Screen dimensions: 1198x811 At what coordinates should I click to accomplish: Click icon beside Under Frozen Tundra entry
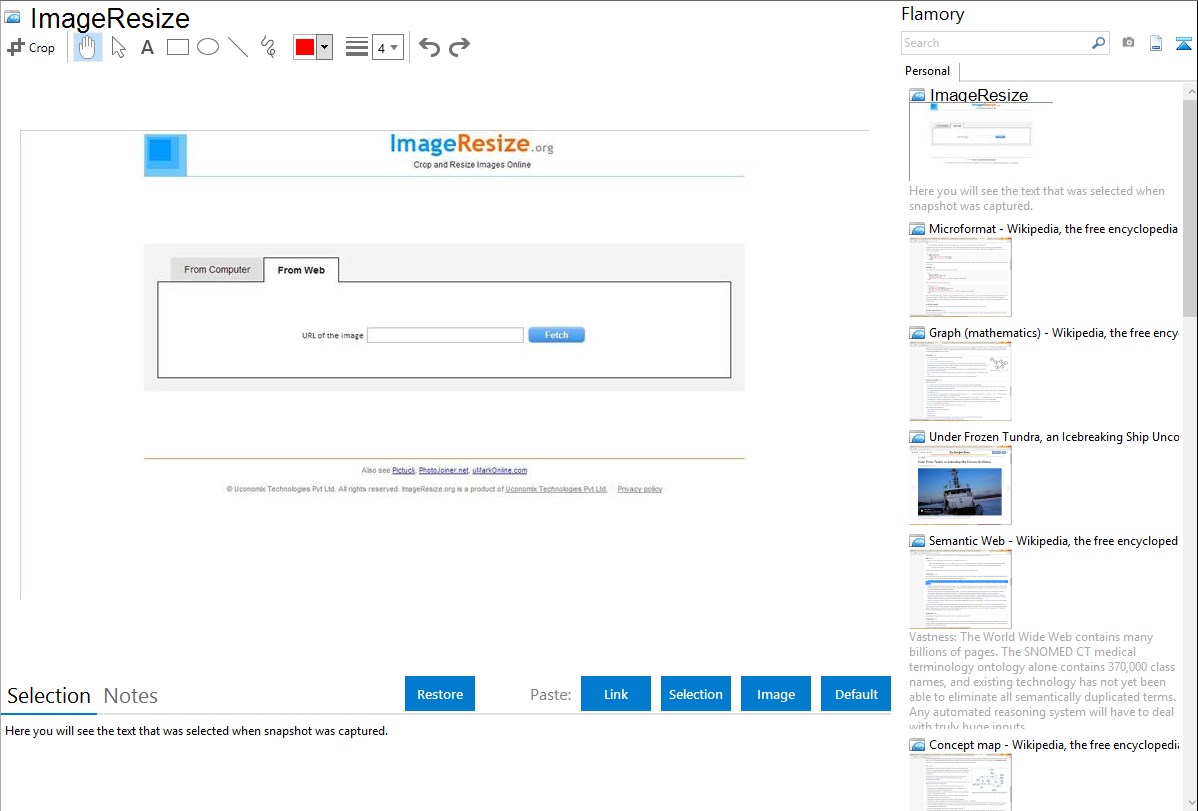tap(917, 436)
